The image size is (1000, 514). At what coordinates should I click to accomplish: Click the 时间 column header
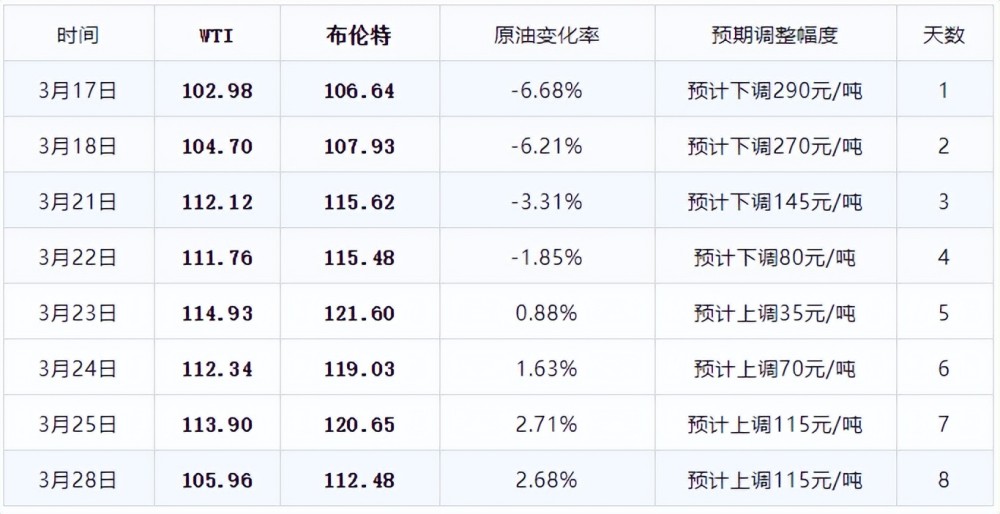(78, 36)
